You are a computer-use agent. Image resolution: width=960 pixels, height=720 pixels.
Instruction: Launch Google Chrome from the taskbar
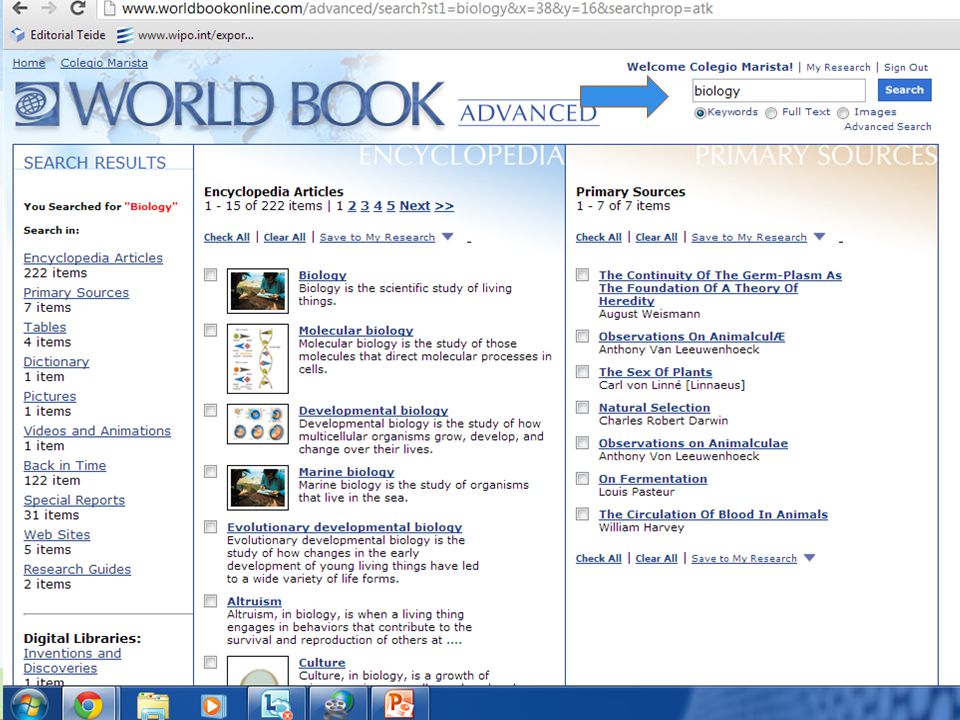tap(89, 705)
